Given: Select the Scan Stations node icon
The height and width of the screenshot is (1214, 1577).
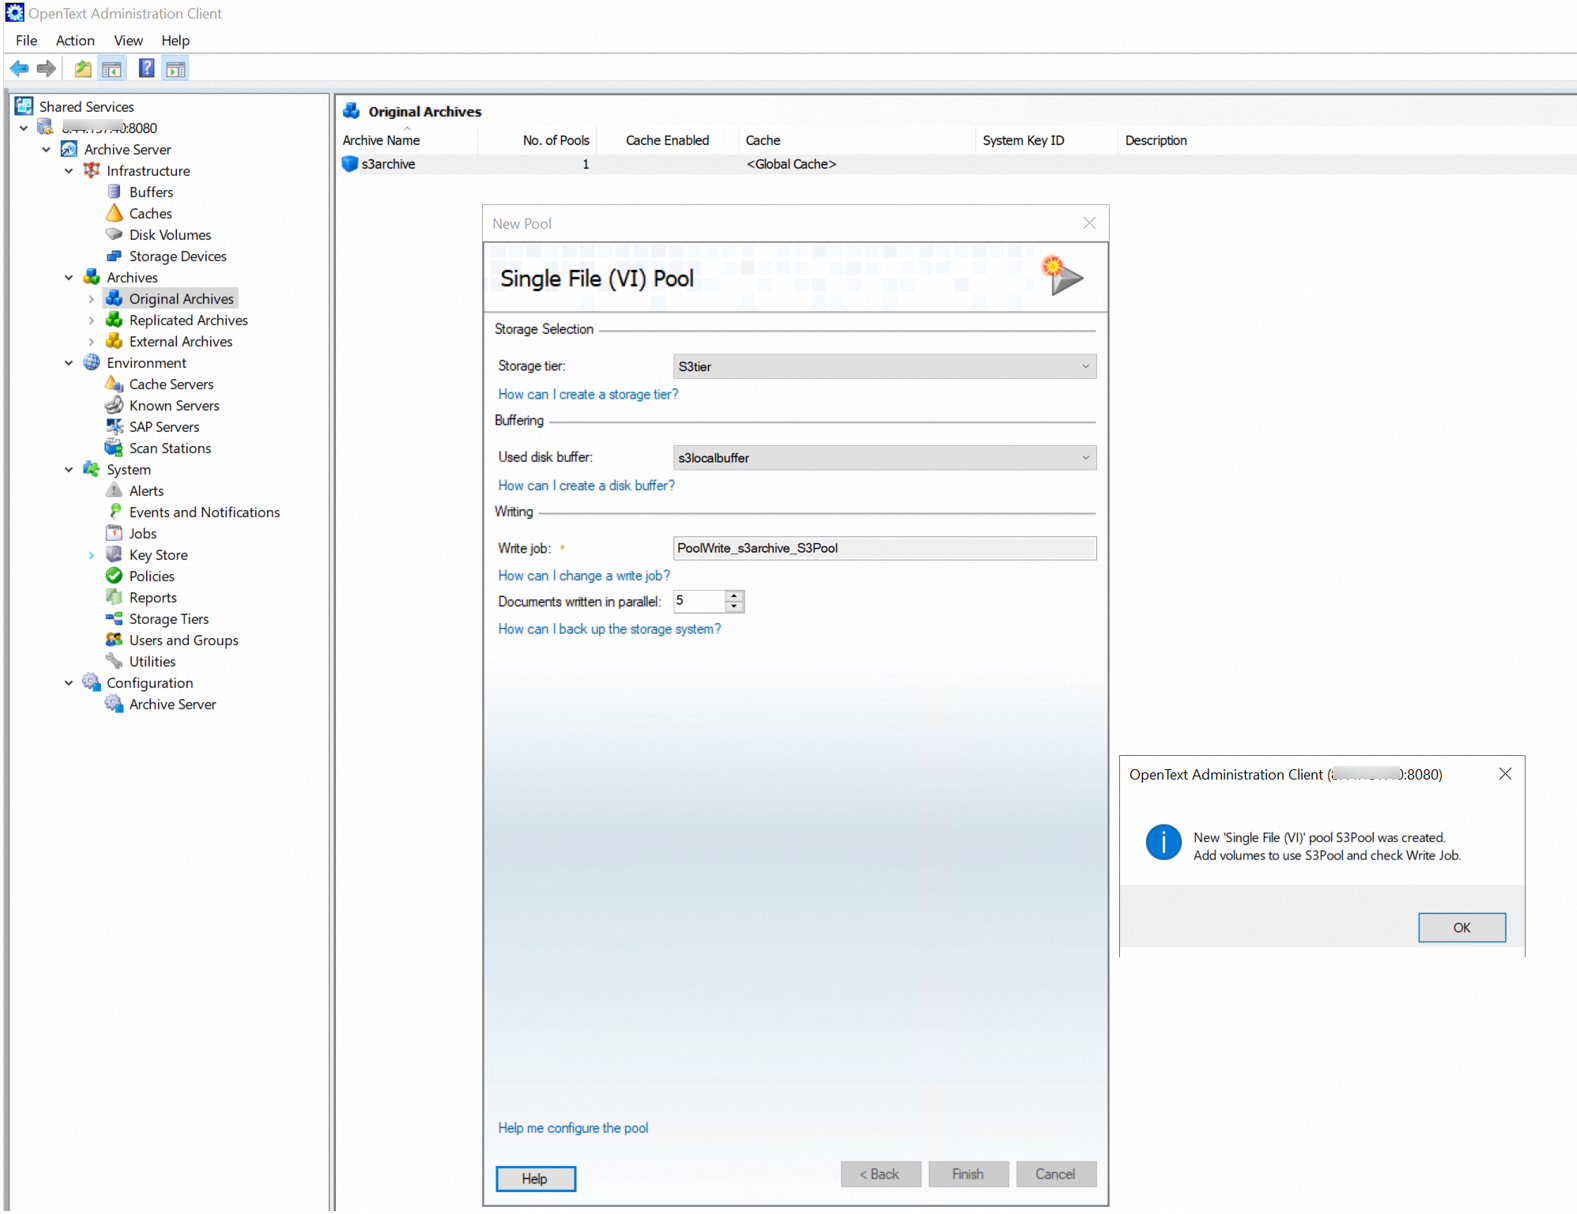Looking at the screenshot, I should 114,448.
